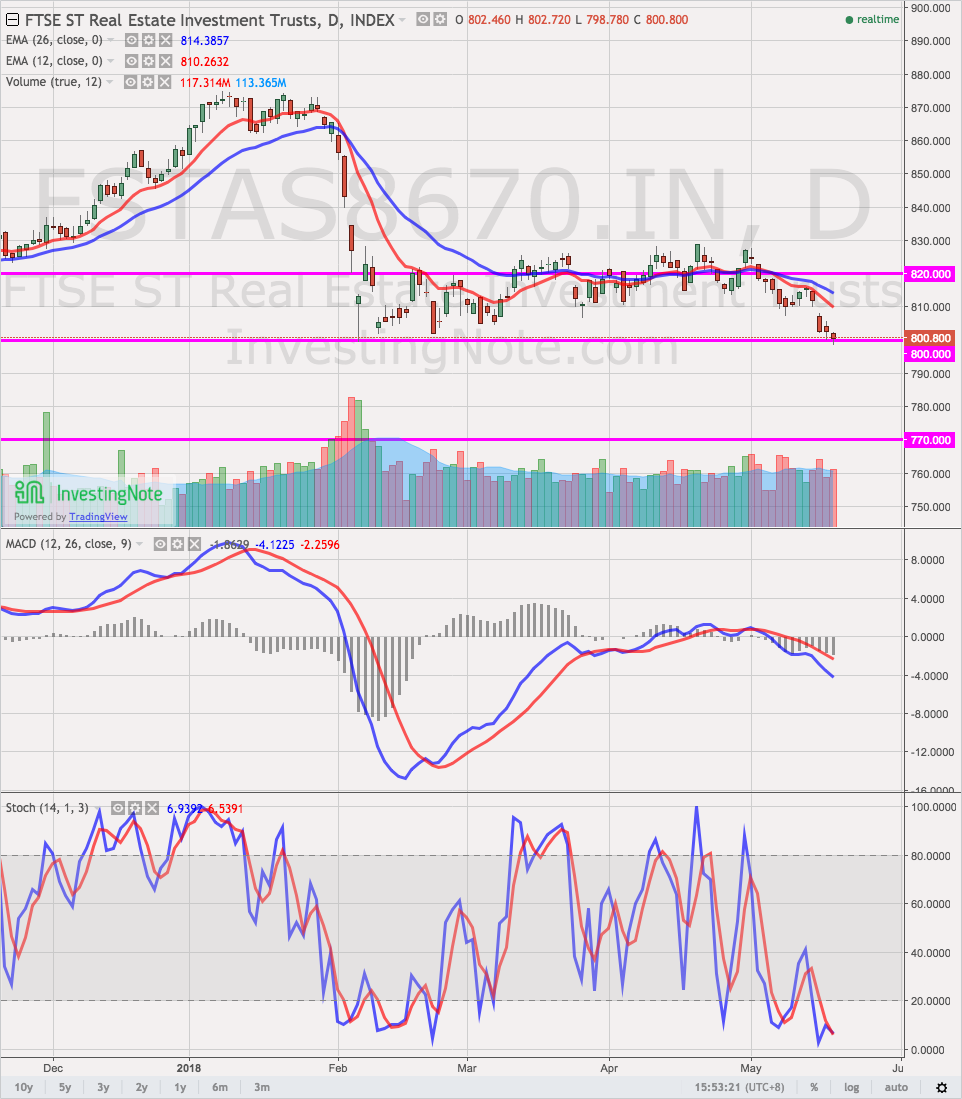Select the 6m time range
This screenshot has width=962, height=1099.
219,1087
